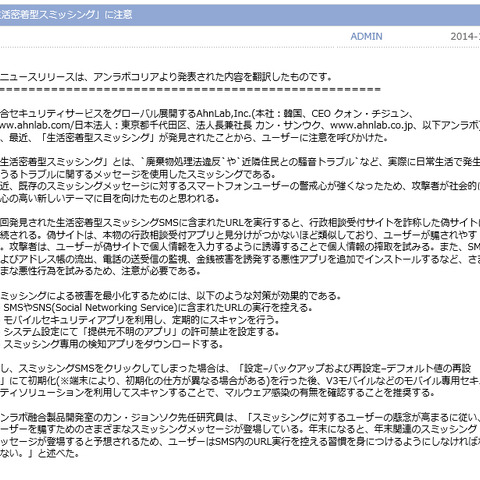Click the line ending '」と述べた。'
This screenshot has height=480, width=480.
(40, 453)
